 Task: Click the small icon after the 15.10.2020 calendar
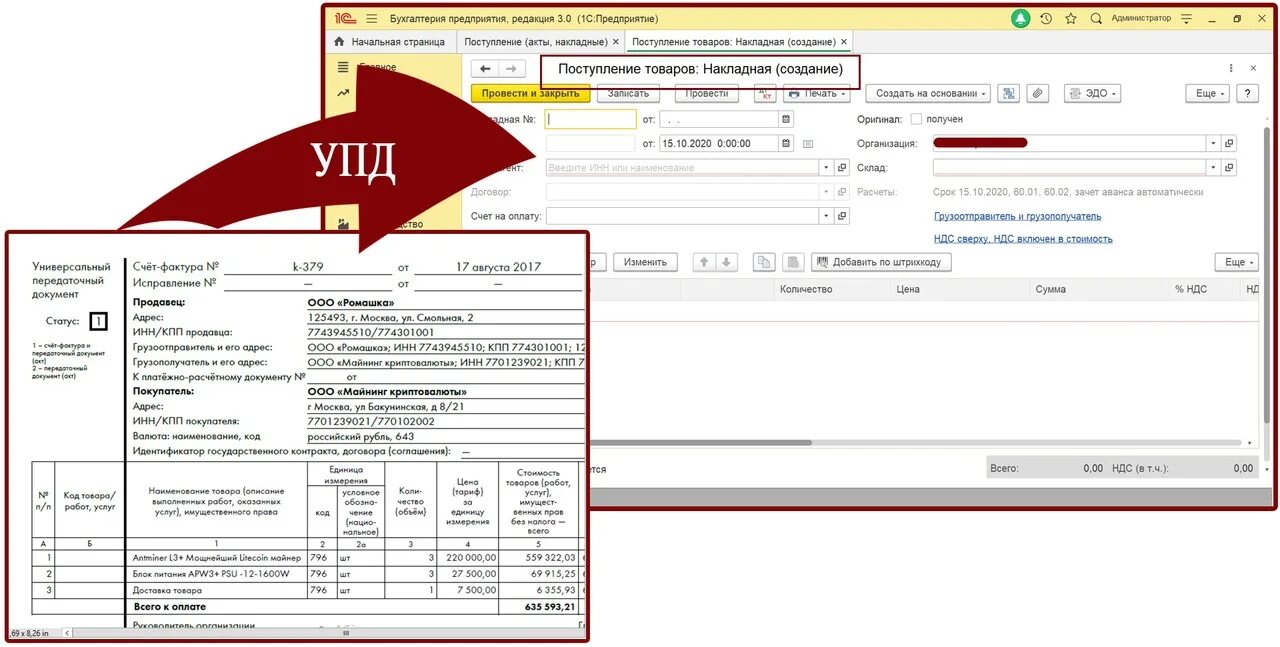tap(808, 143)
